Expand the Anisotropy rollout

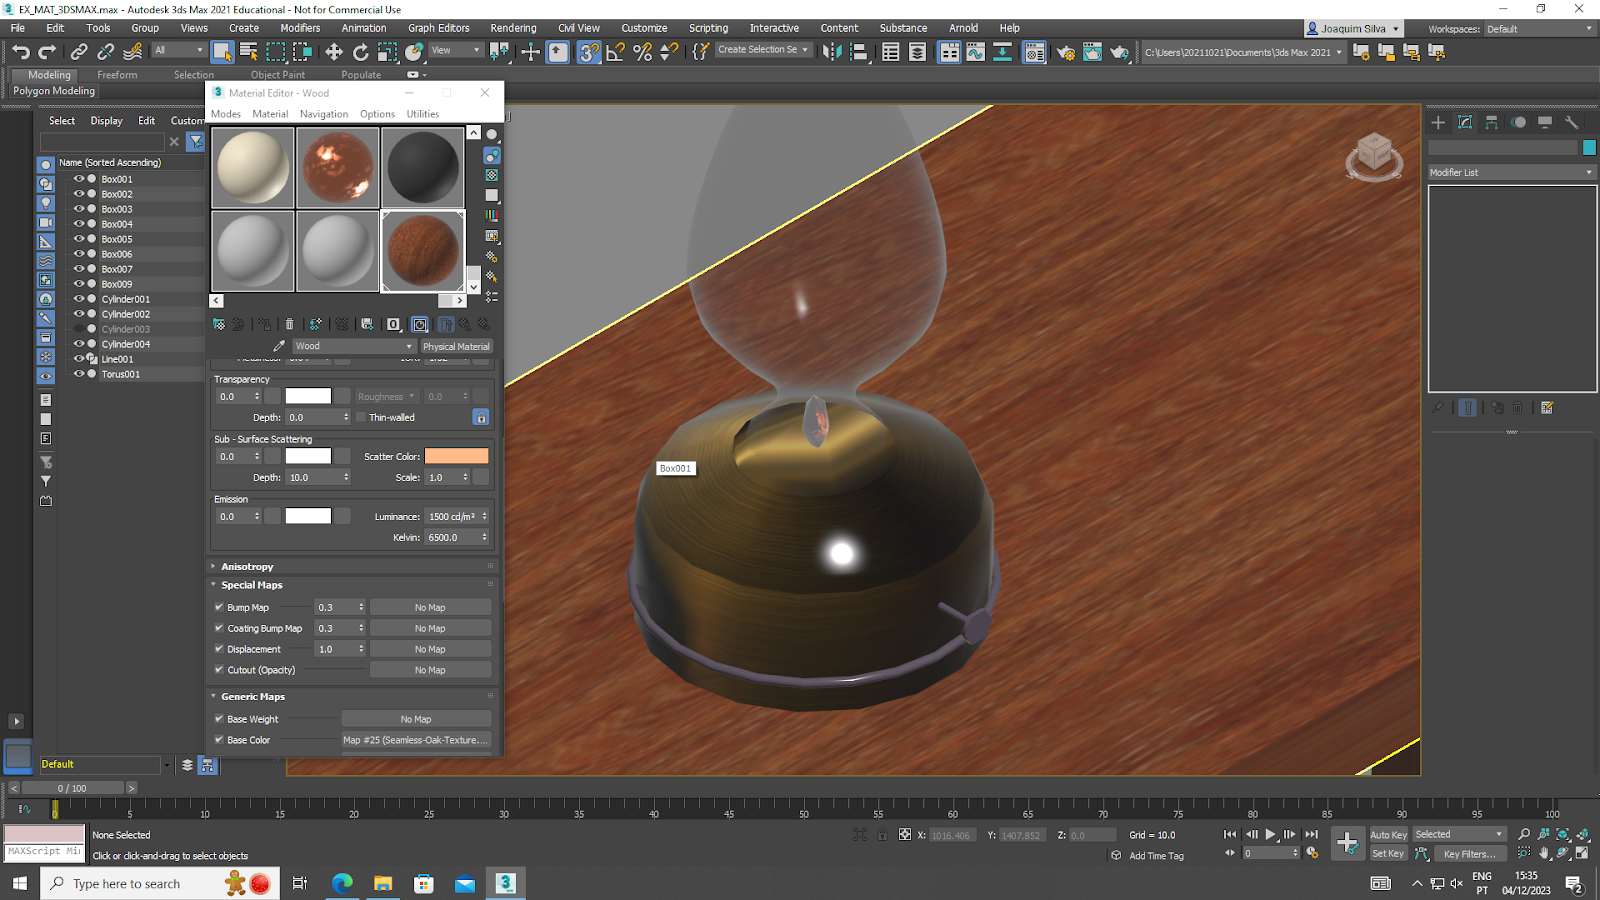point(247,566)
